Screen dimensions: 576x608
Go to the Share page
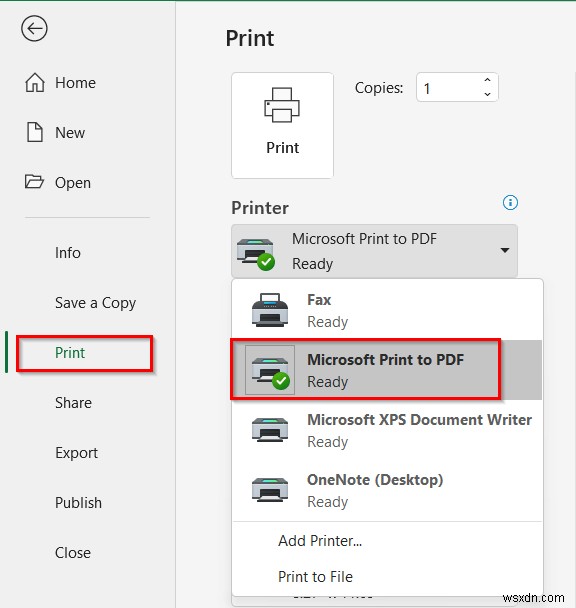[73, 403]
